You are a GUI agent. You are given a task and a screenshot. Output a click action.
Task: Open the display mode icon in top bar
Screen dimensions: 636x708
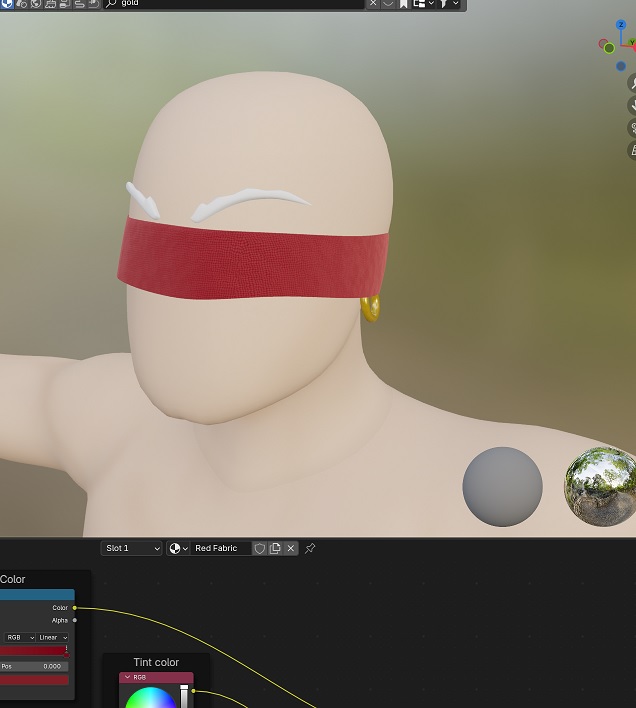[419, 4]
